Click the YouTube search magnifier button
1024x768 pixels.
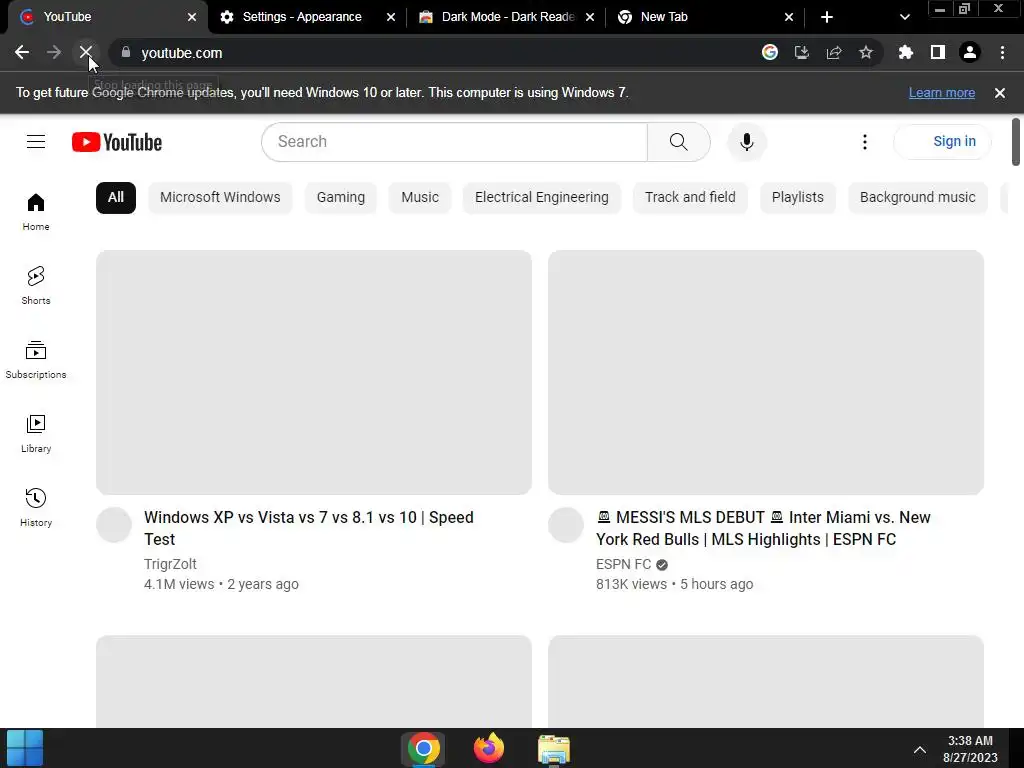[x=679, y=142]
